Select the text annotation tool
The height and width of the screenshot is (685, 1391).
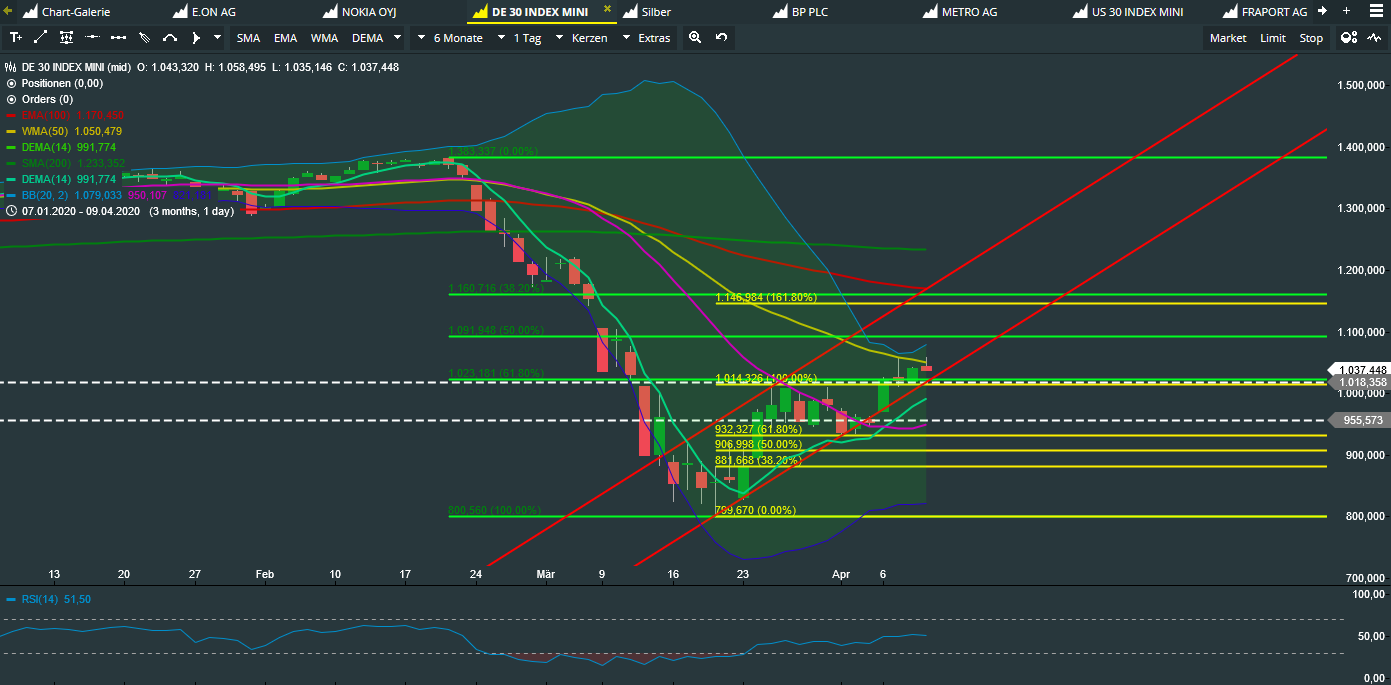point(15,38)
